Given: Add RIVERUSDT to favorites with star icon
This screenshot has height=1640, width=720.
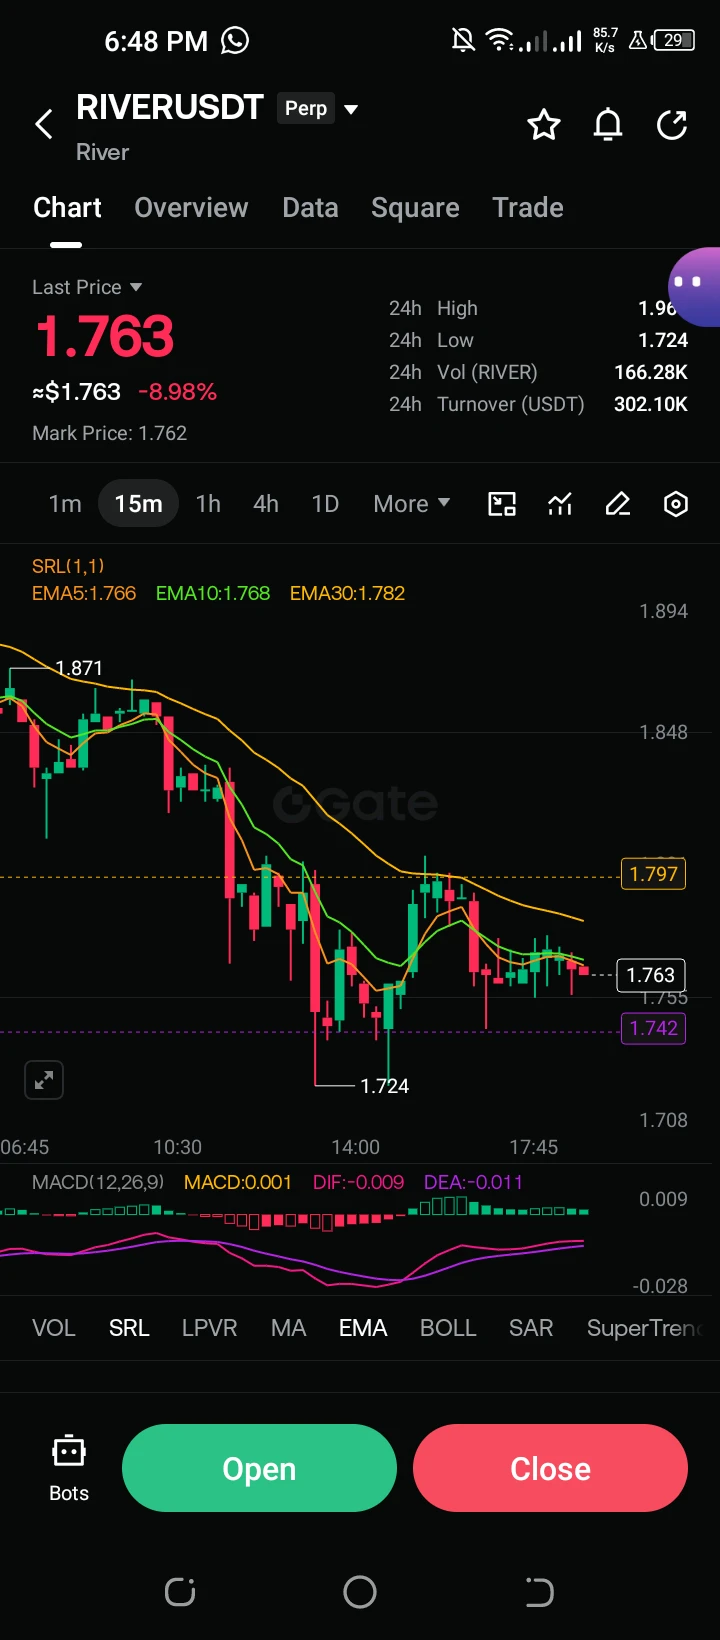Looking at the screenshot, I should click(544, 125).
